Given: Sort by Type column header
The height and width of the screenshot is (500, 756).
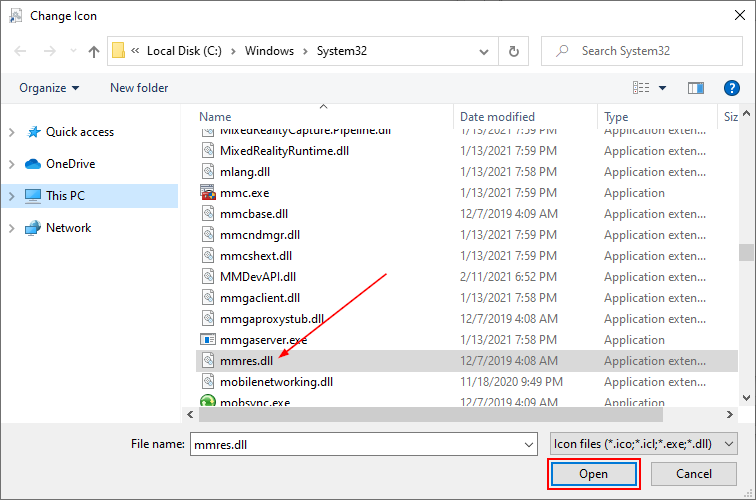Looking at the screenshot, I should pos(616,117).
